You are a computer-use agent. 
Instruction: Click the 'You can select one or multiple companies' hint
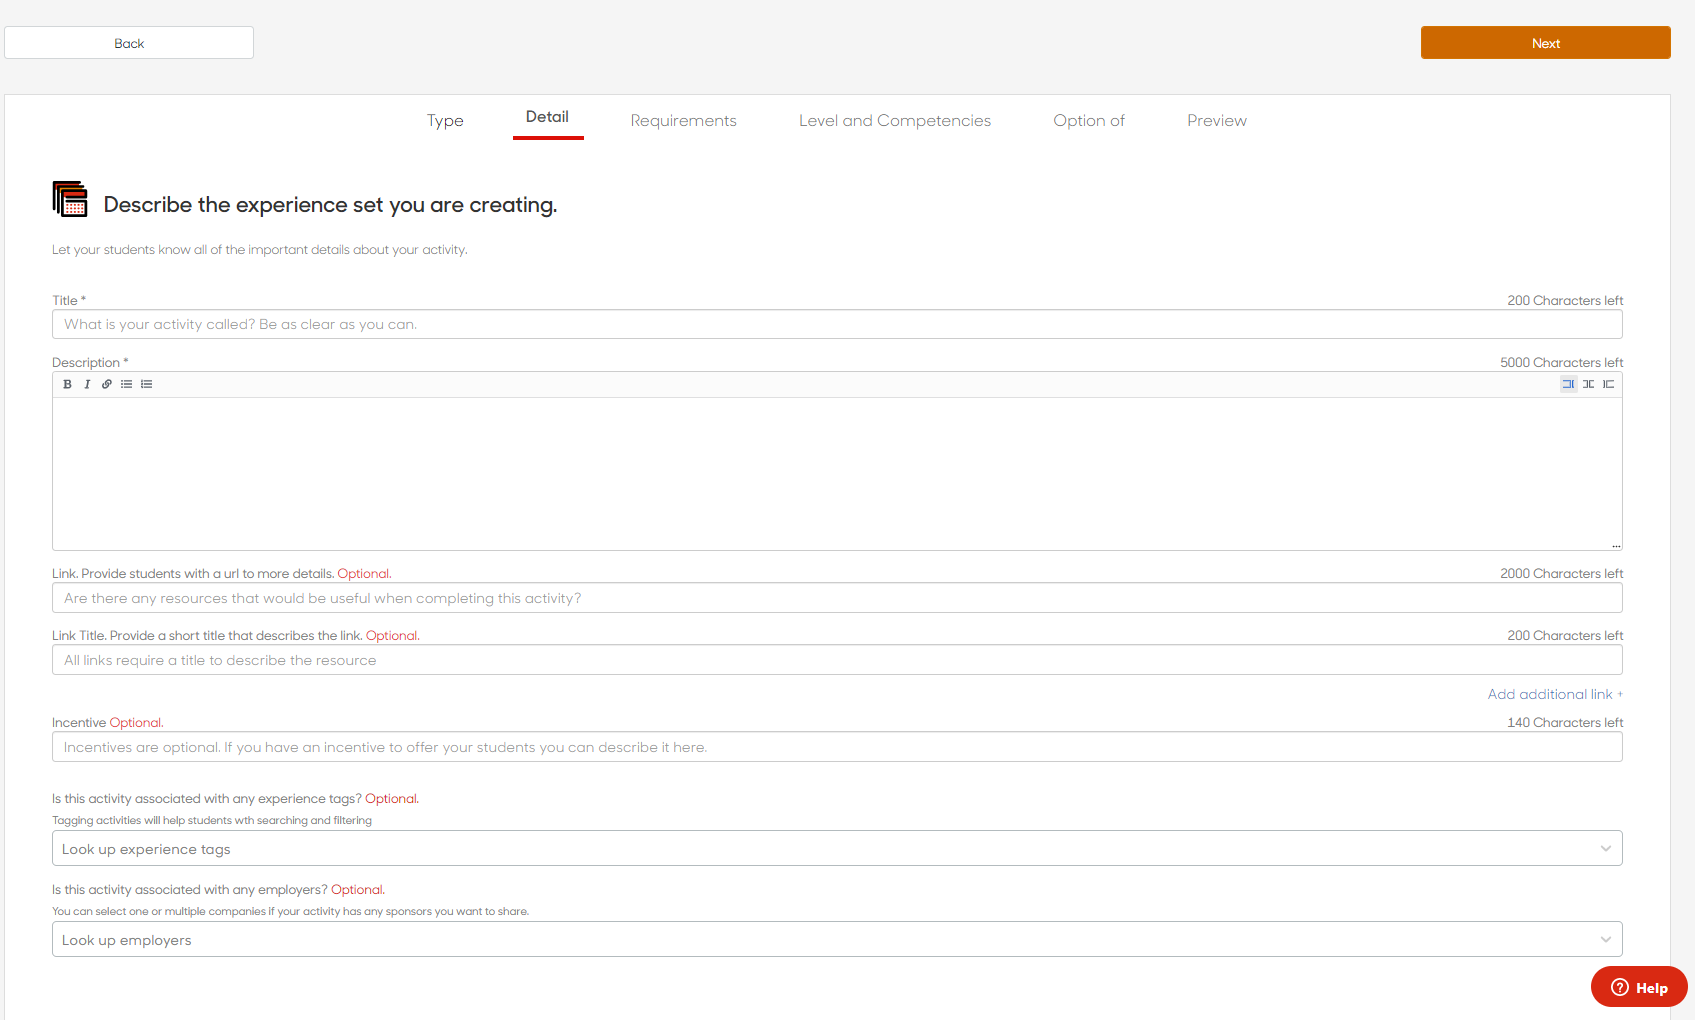(290, 912)
